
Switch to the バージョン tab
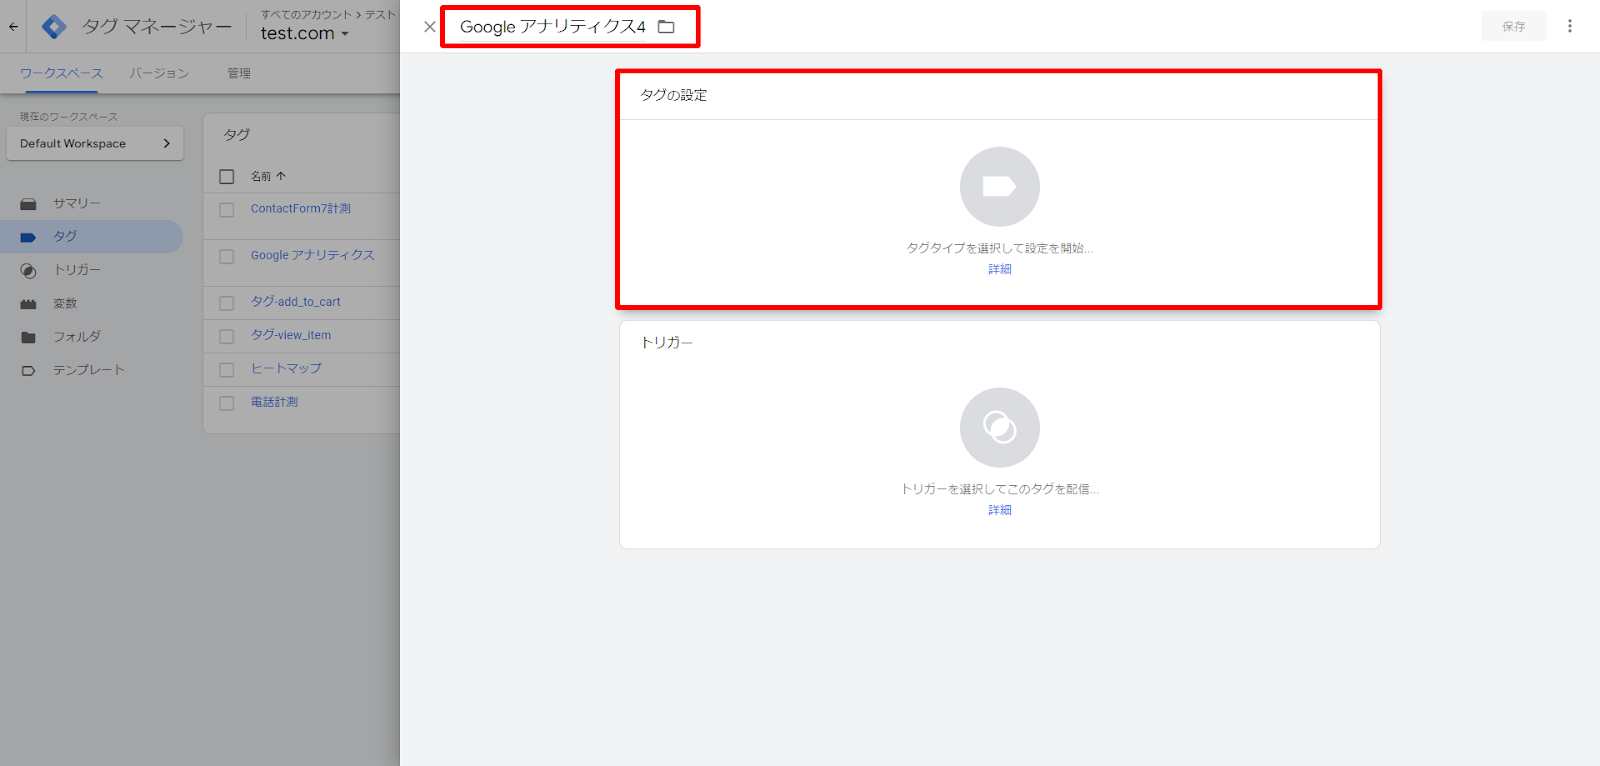(159, 73)
